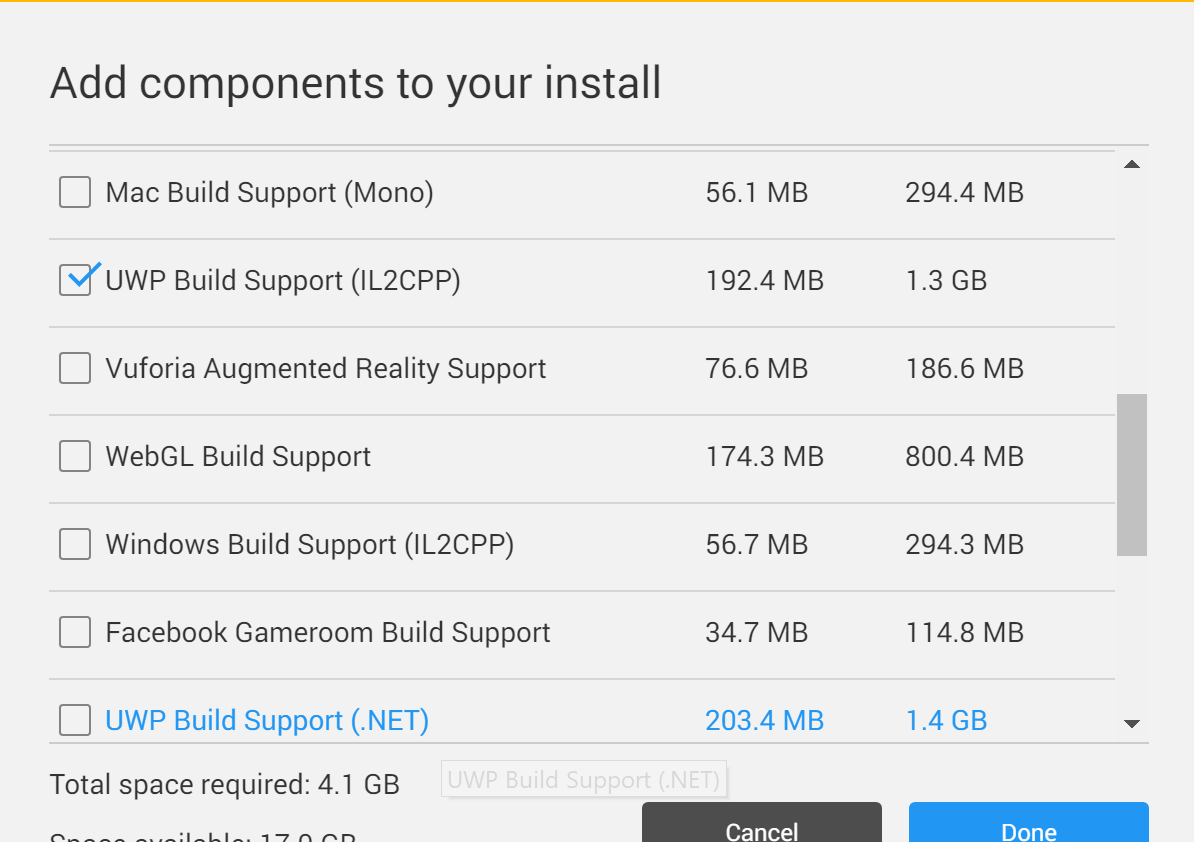Click the Add components dialog title
1194x842 pixels.
click(x=355, y=83)
